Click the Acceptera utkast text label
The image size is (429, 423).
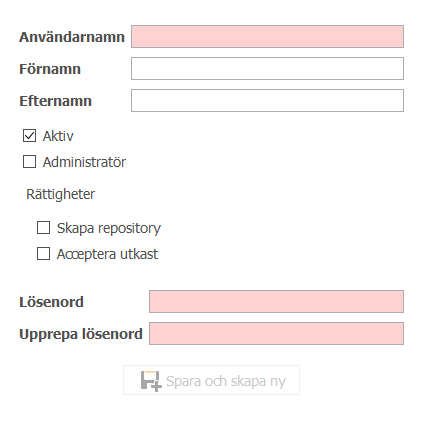(x=107, y=254)
